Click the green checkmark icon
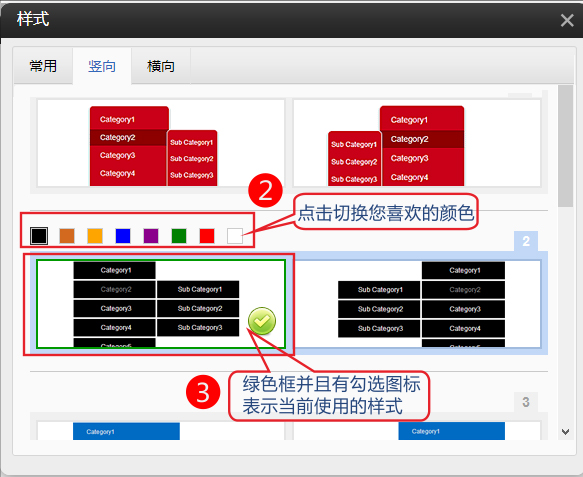This screenshot has height=477, width=583. coord(262,321)
